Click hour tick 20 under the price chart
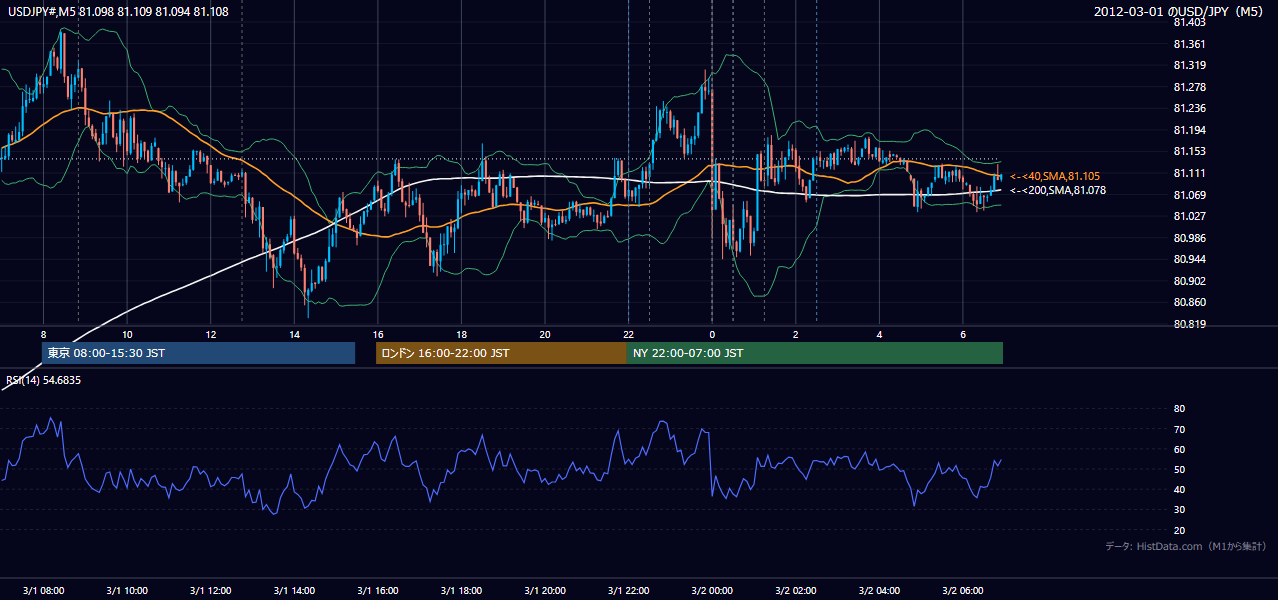 (x=545, y=334)
